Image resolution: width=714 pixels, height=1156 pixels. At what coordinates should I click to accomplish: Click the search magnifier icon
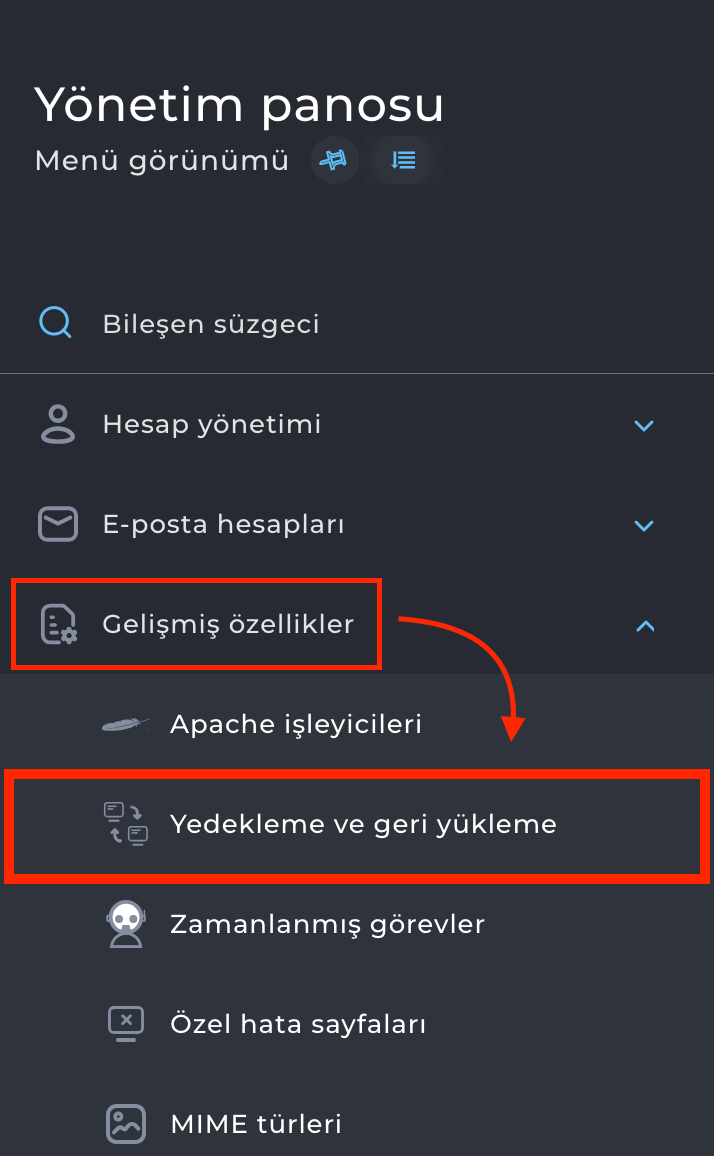click(55, 323)
